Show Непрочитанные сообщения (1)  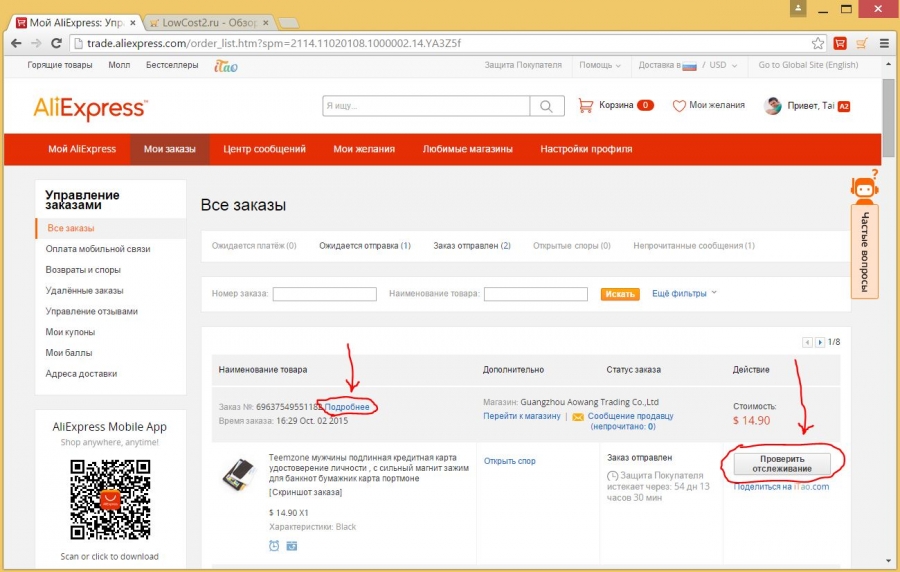[693, 246]
